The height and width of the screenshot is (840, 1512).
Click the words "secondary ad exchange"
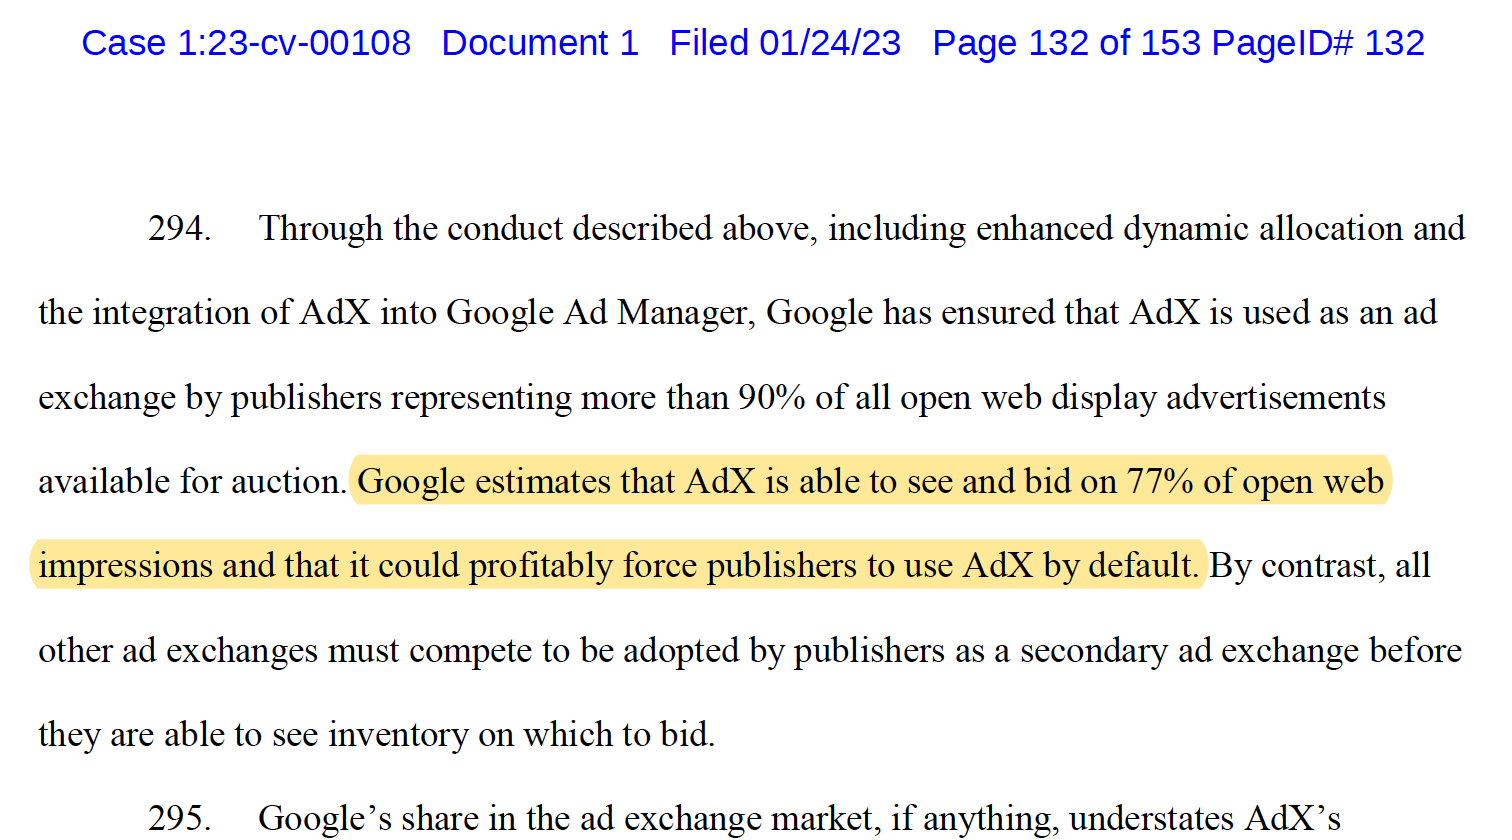point(1190,651)
